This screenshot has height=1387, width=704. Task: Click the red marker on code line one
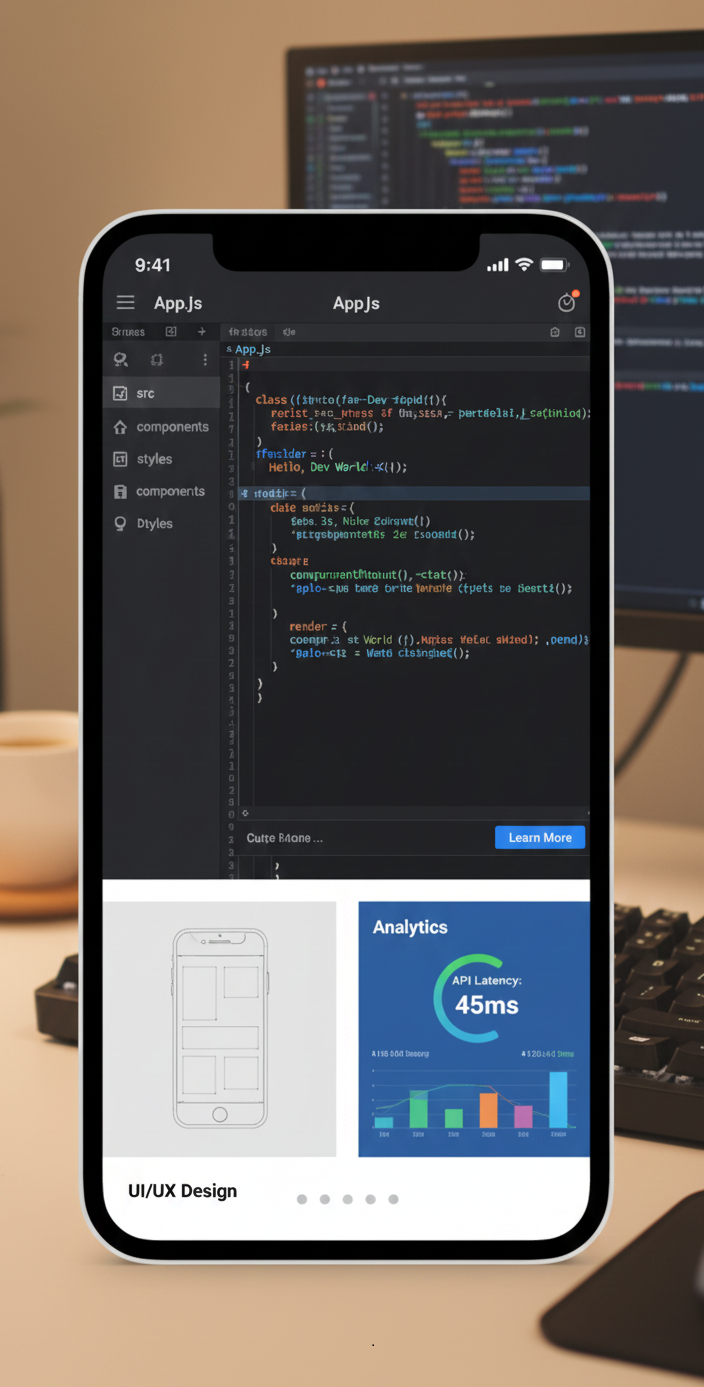click(x=246, y=366)
